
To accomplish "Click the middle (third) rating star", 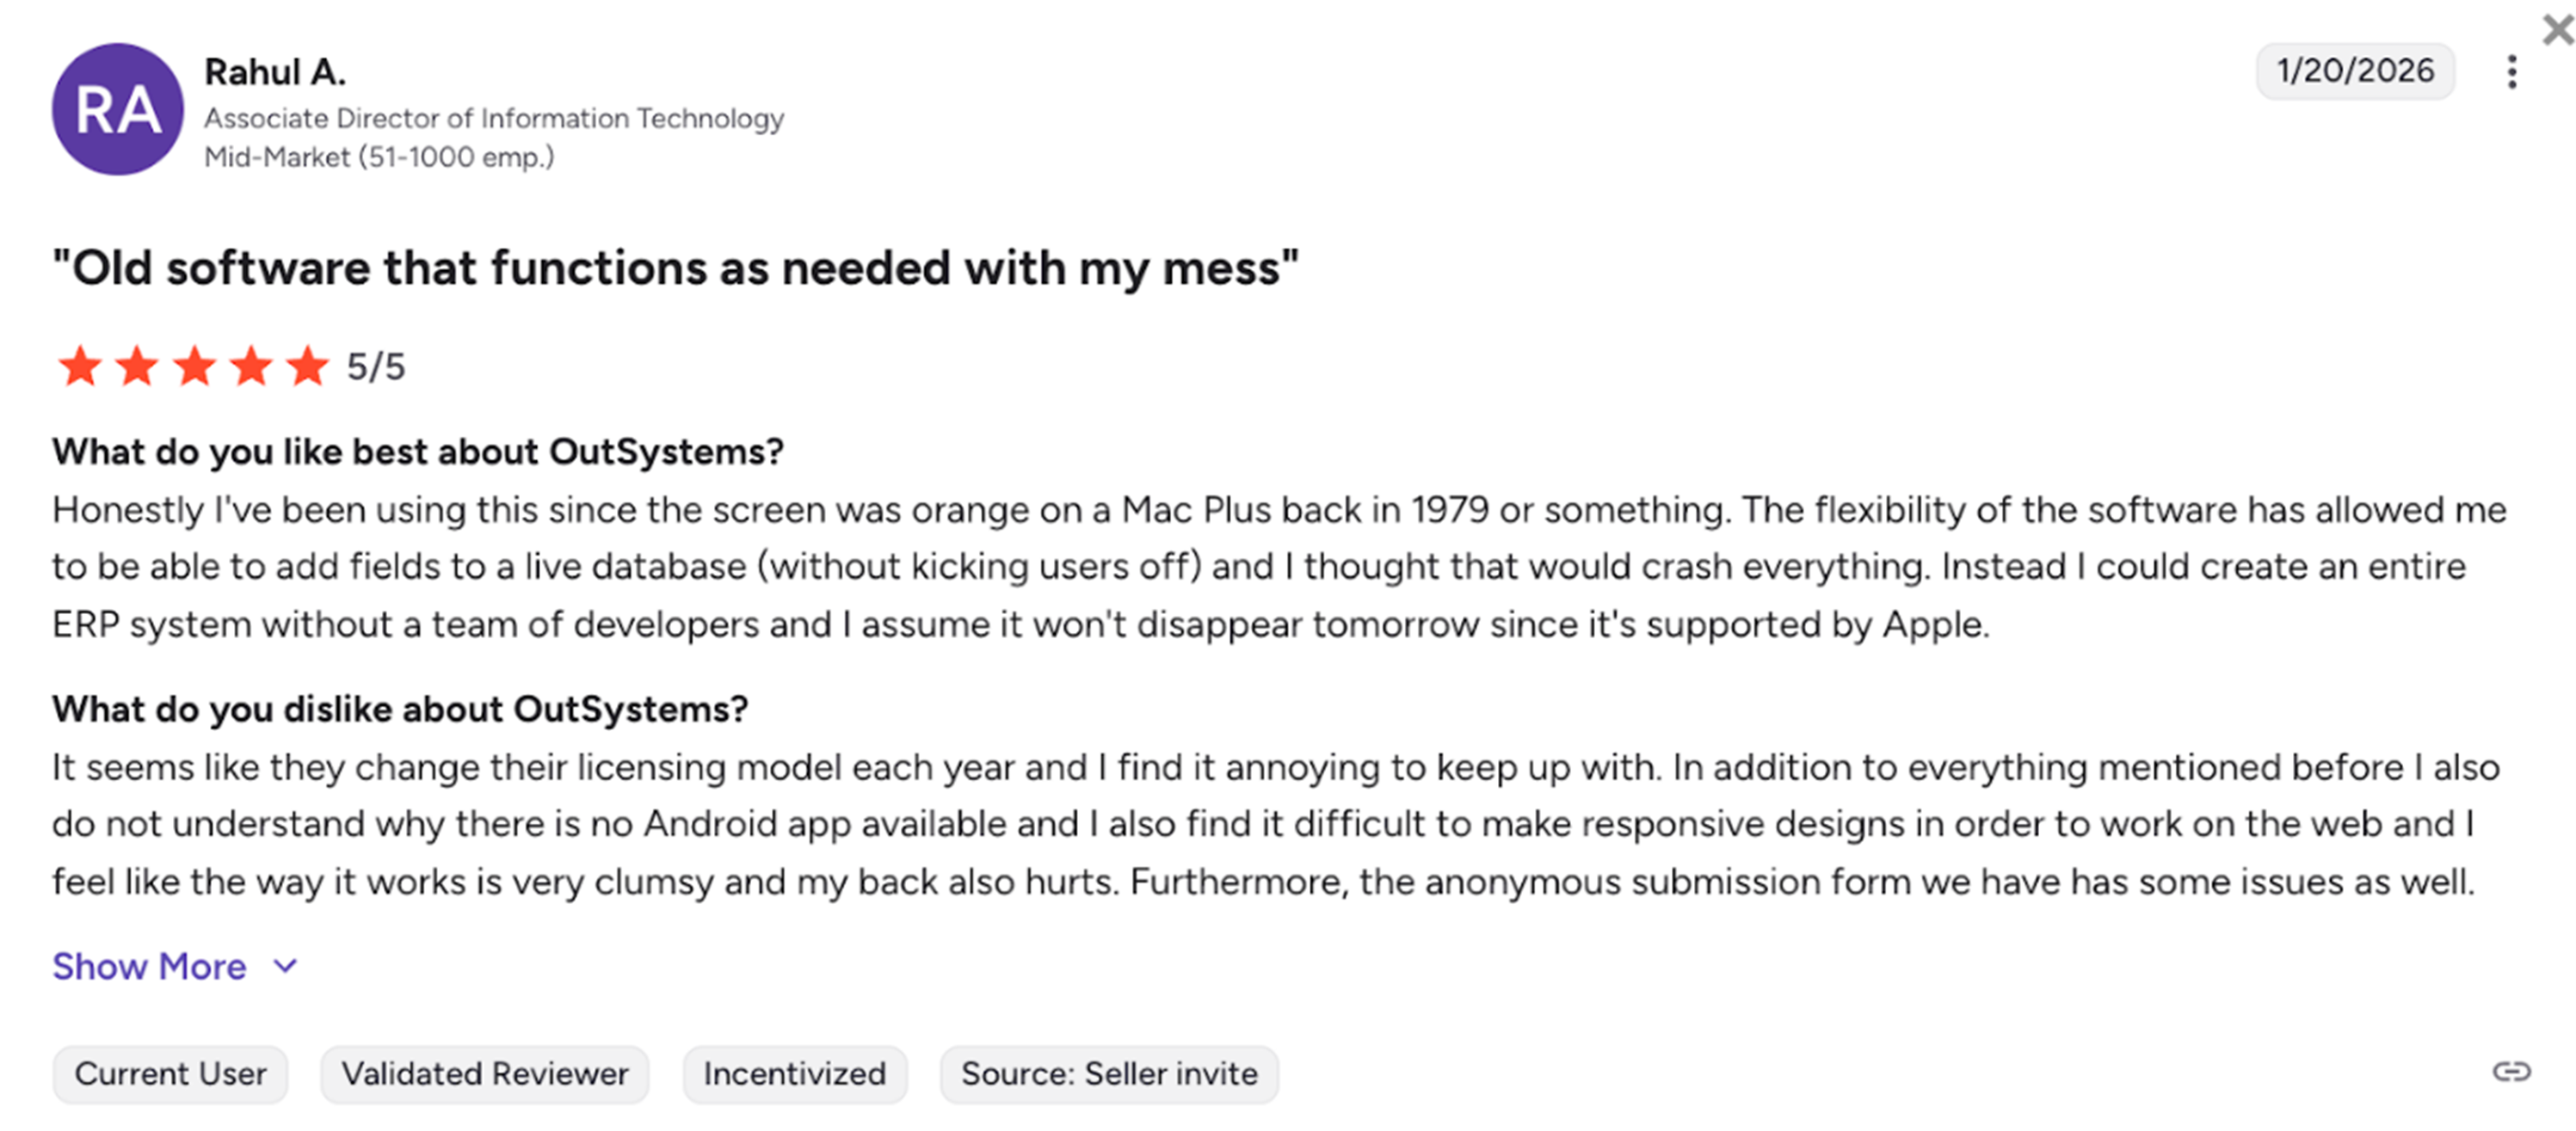I will [194, 366].
